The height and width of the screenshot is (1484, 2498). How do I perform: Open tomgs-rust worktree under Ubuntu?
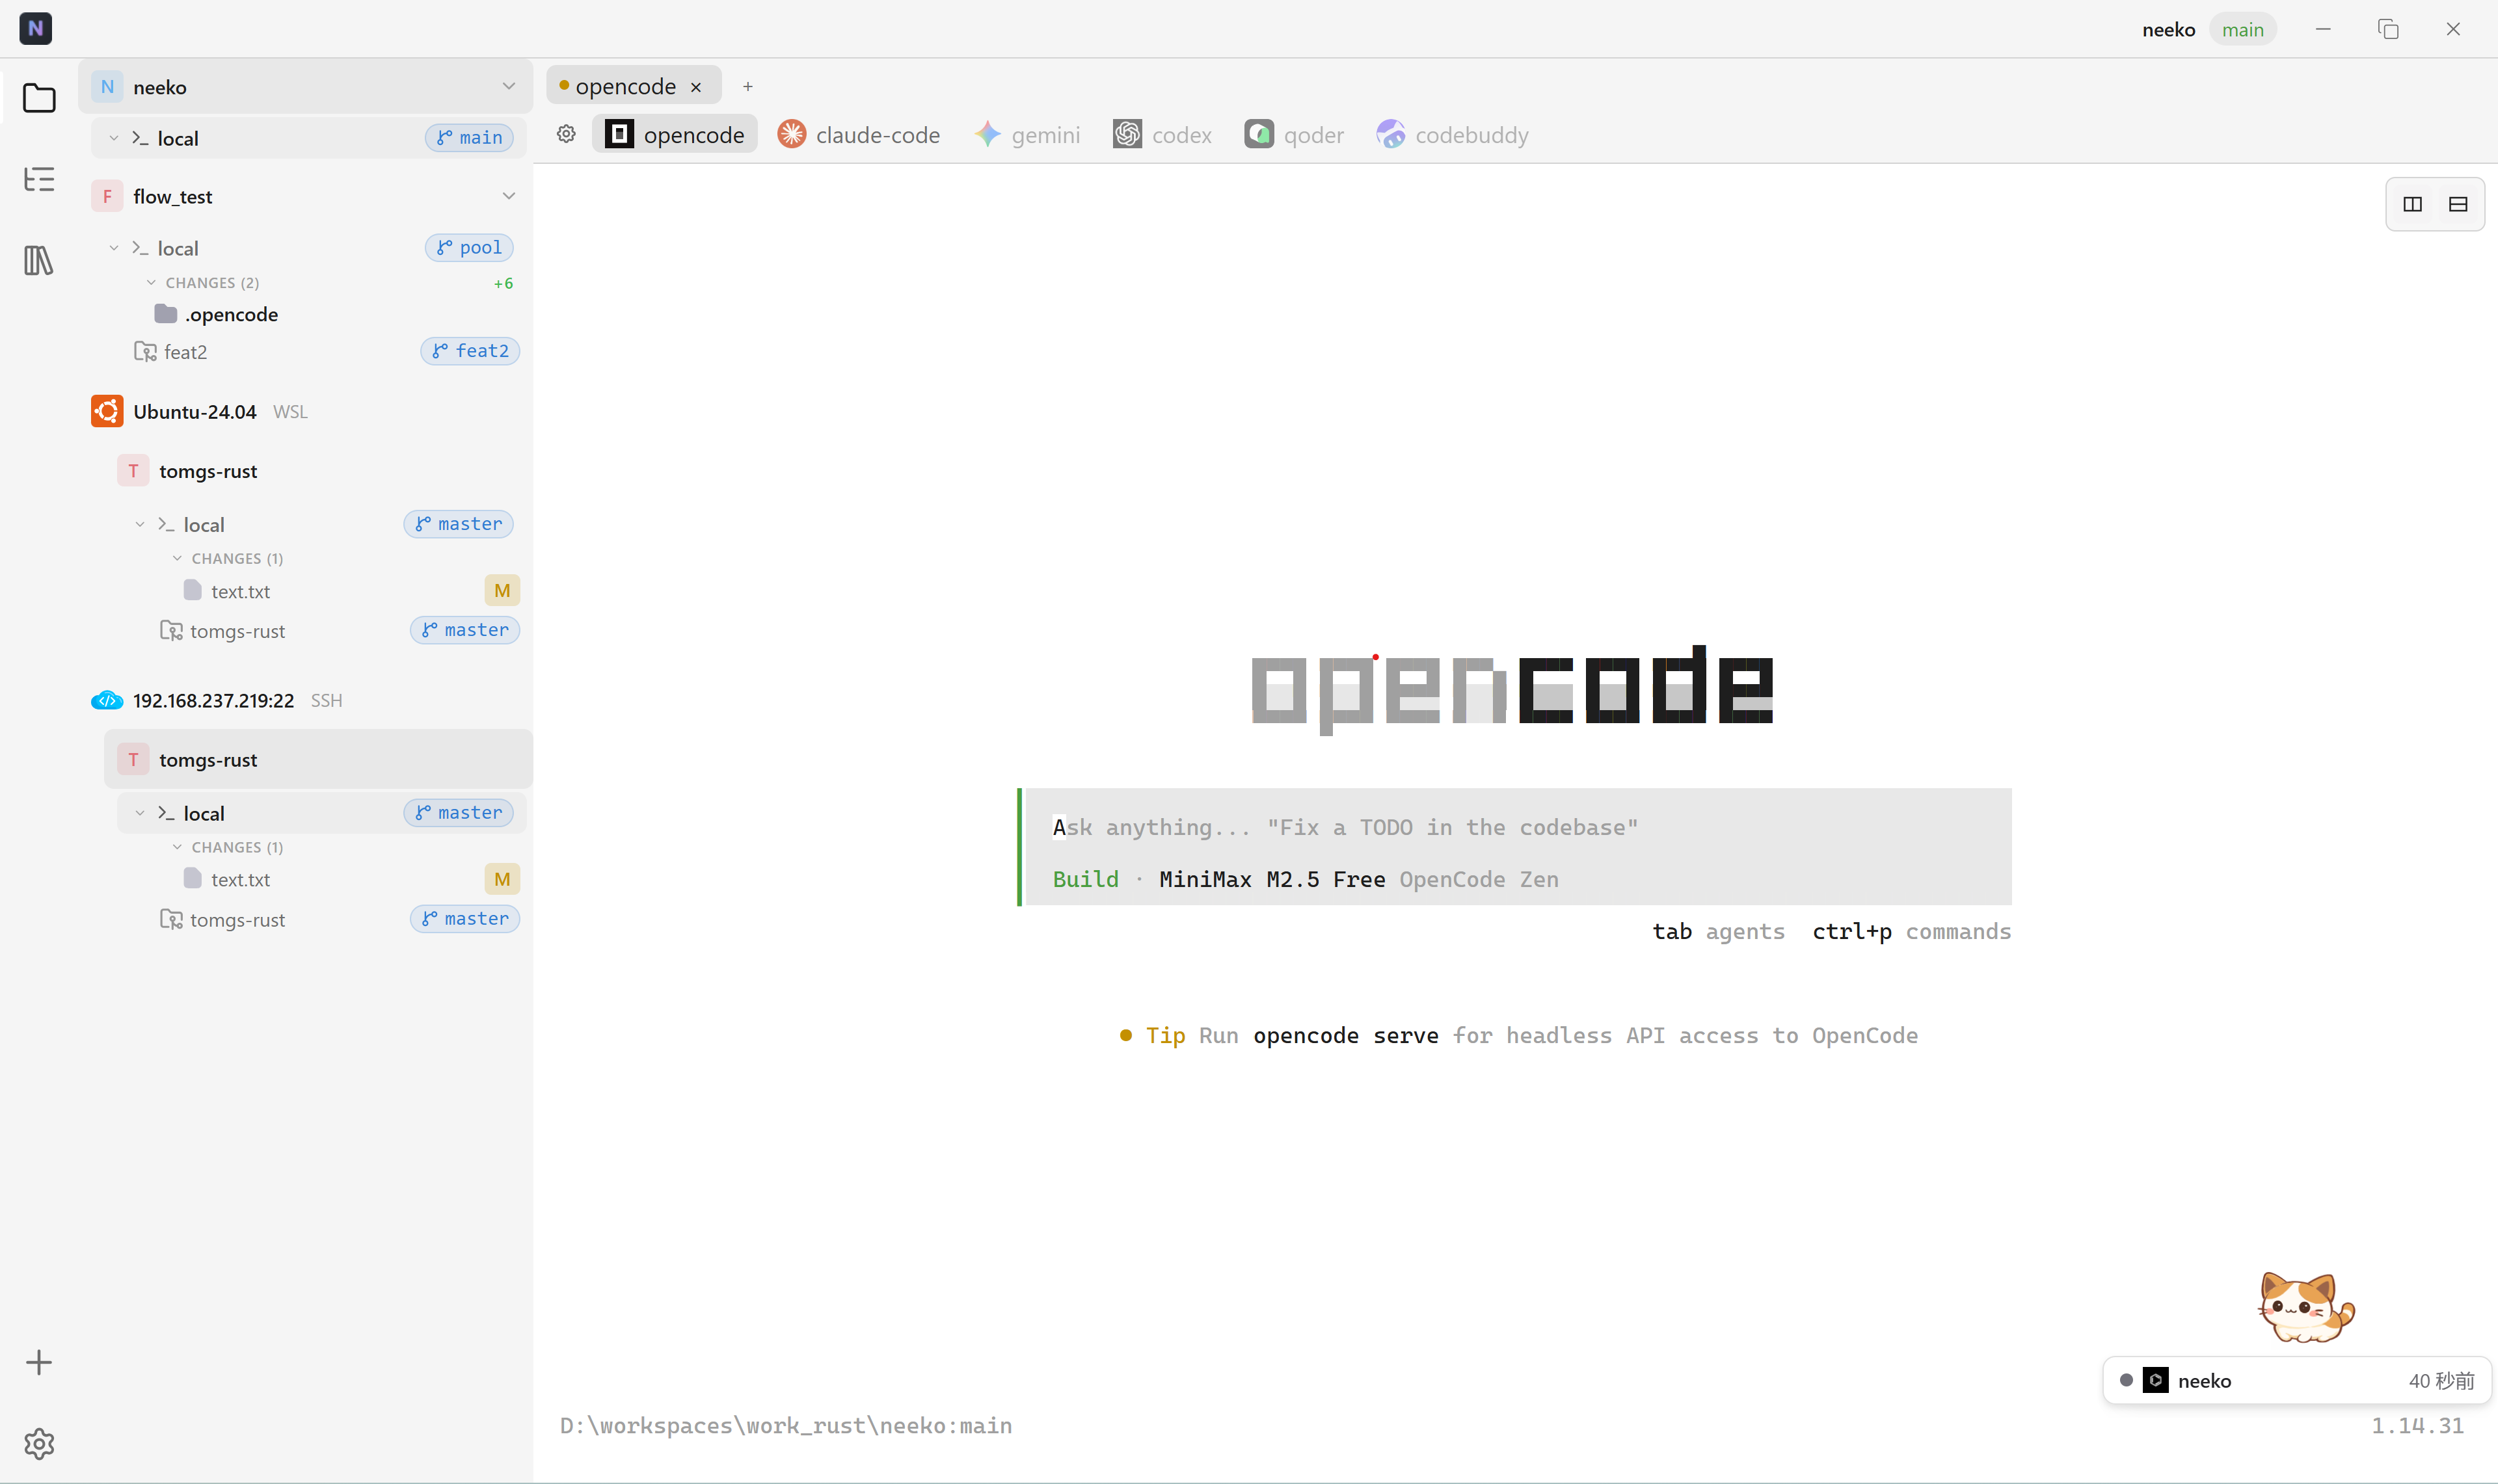[222, 630]
